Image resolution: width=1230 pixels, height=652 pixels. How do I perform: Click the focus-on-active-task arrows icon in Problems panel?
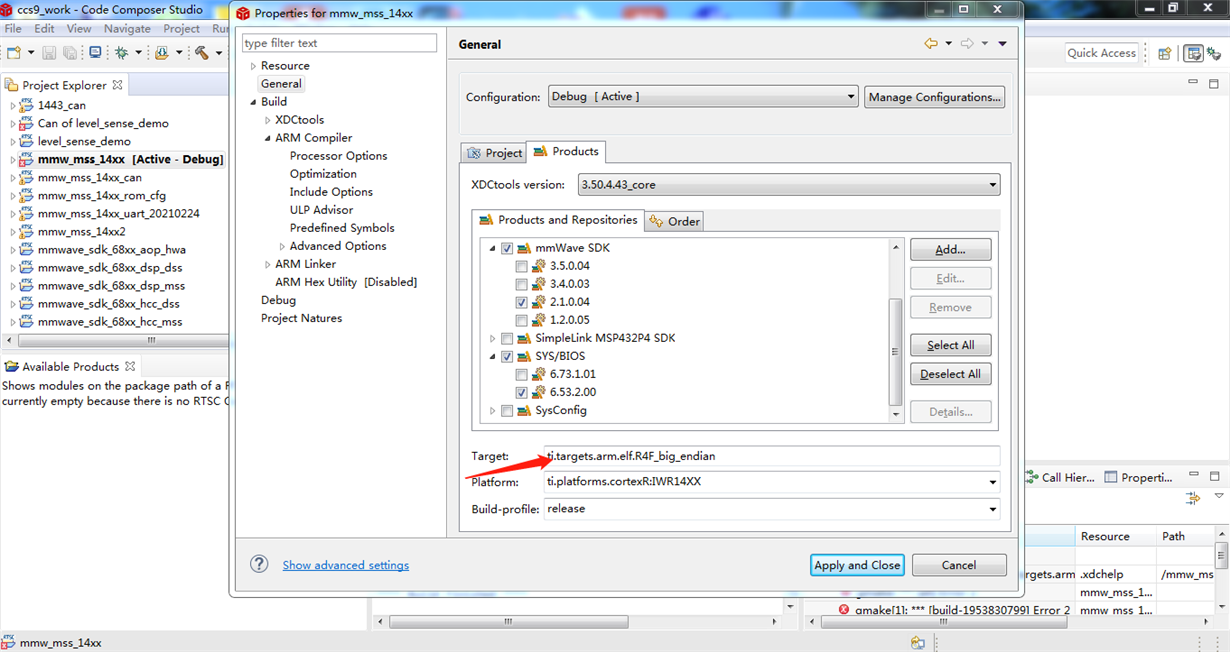point(1192,497)
